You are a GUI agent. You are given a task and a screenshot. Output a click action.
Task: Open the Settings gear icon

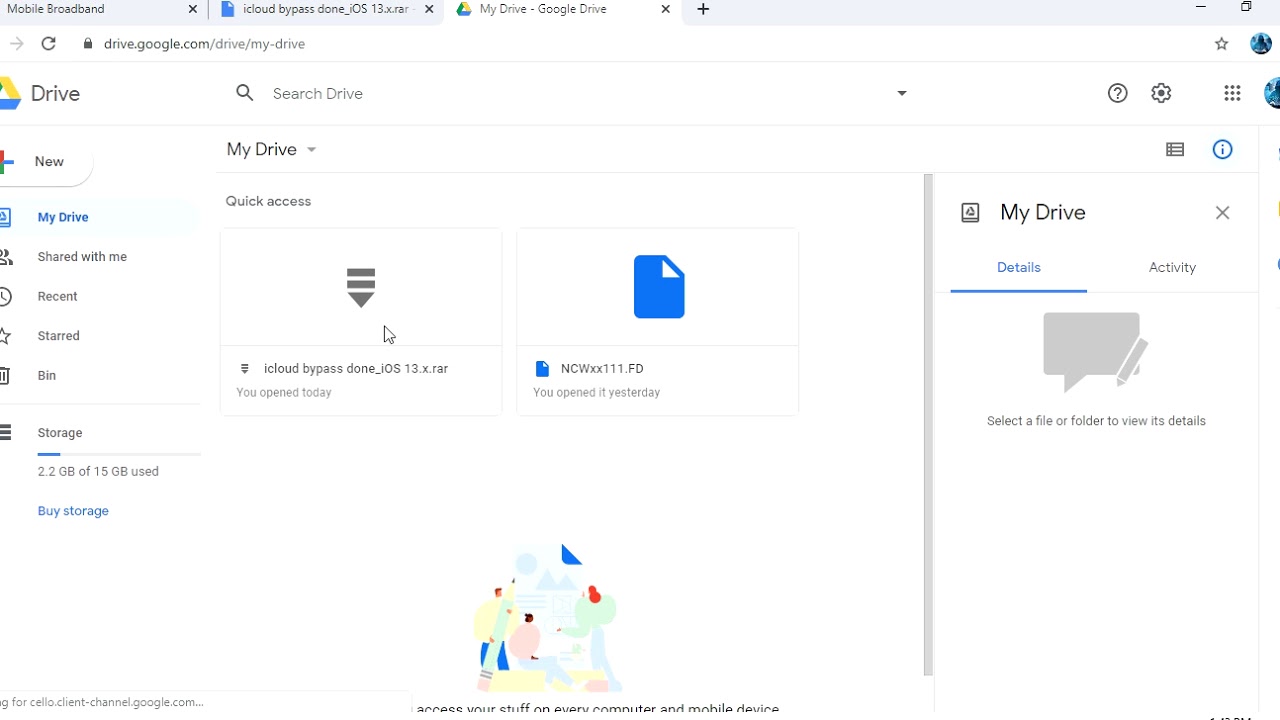1161,93
